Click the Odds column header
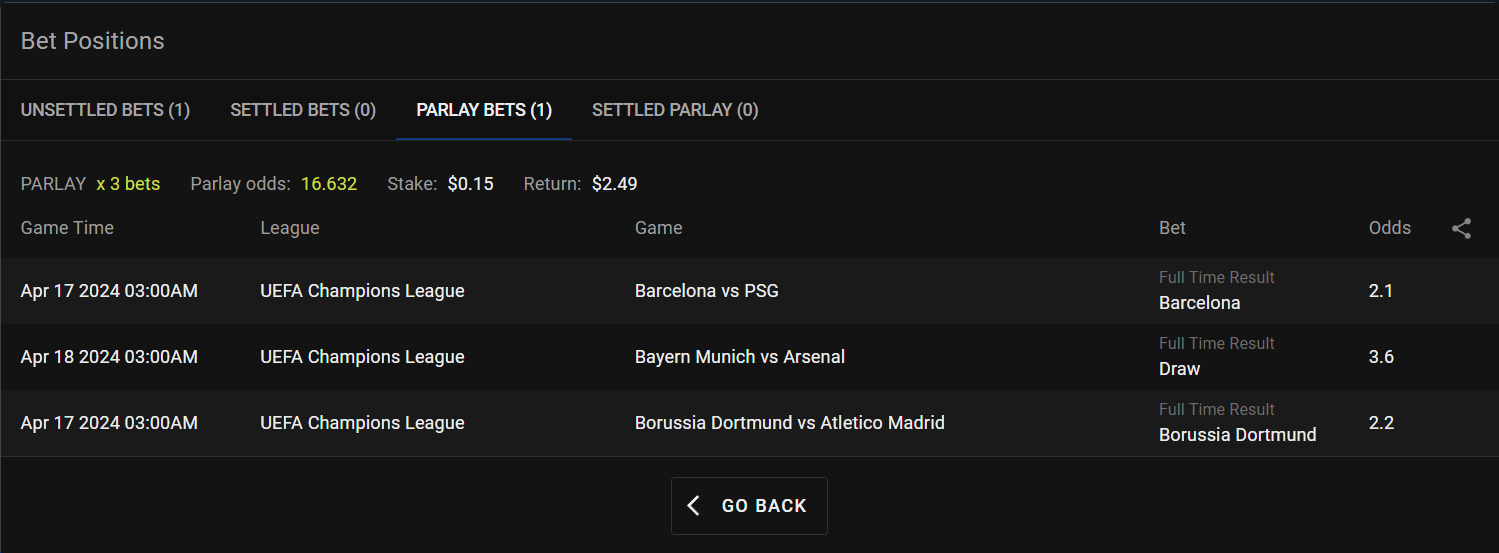The height and width of the screenshot is (553, 1499). click(x=1389, y=228)
